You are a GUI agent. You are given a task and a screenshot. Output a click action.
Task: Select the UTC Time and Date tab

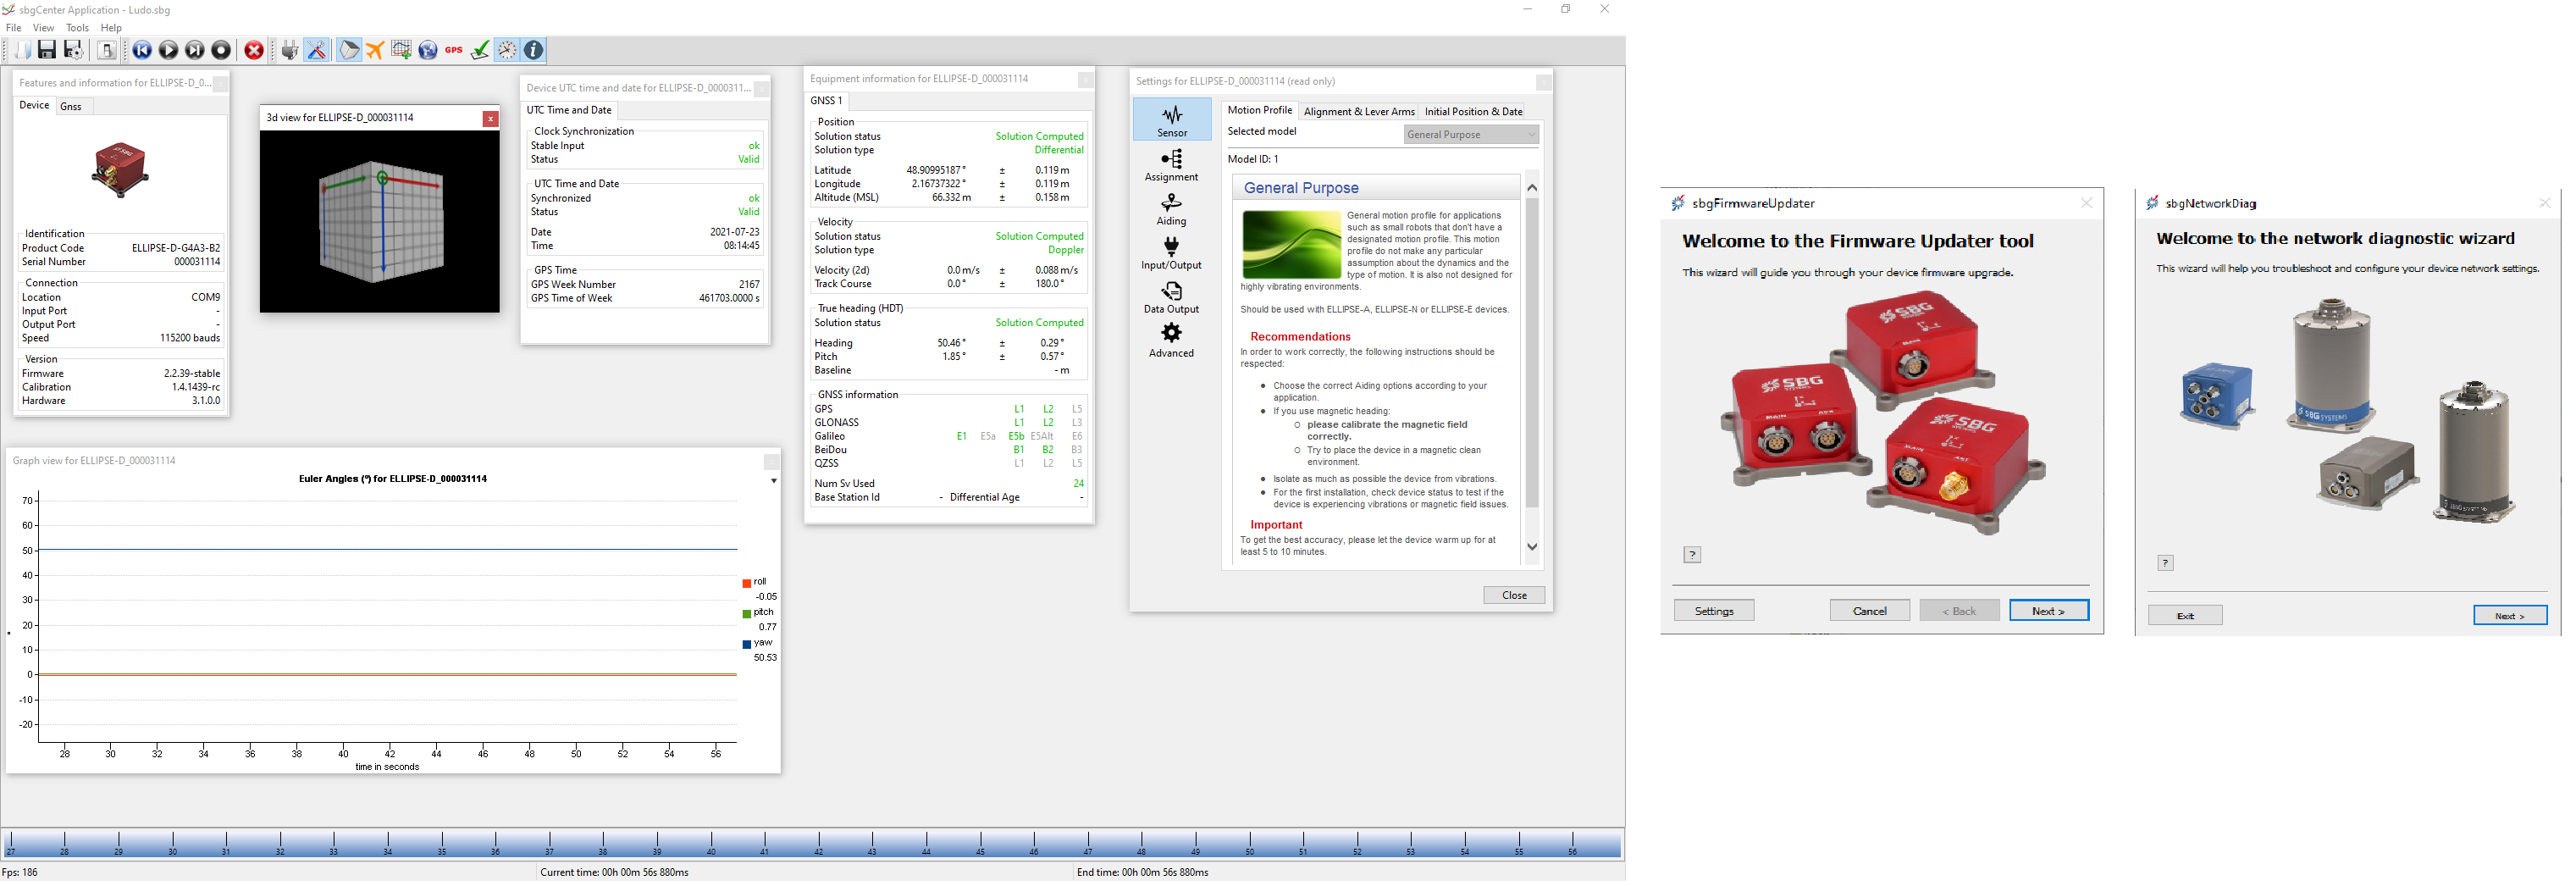tap(569, 110)
